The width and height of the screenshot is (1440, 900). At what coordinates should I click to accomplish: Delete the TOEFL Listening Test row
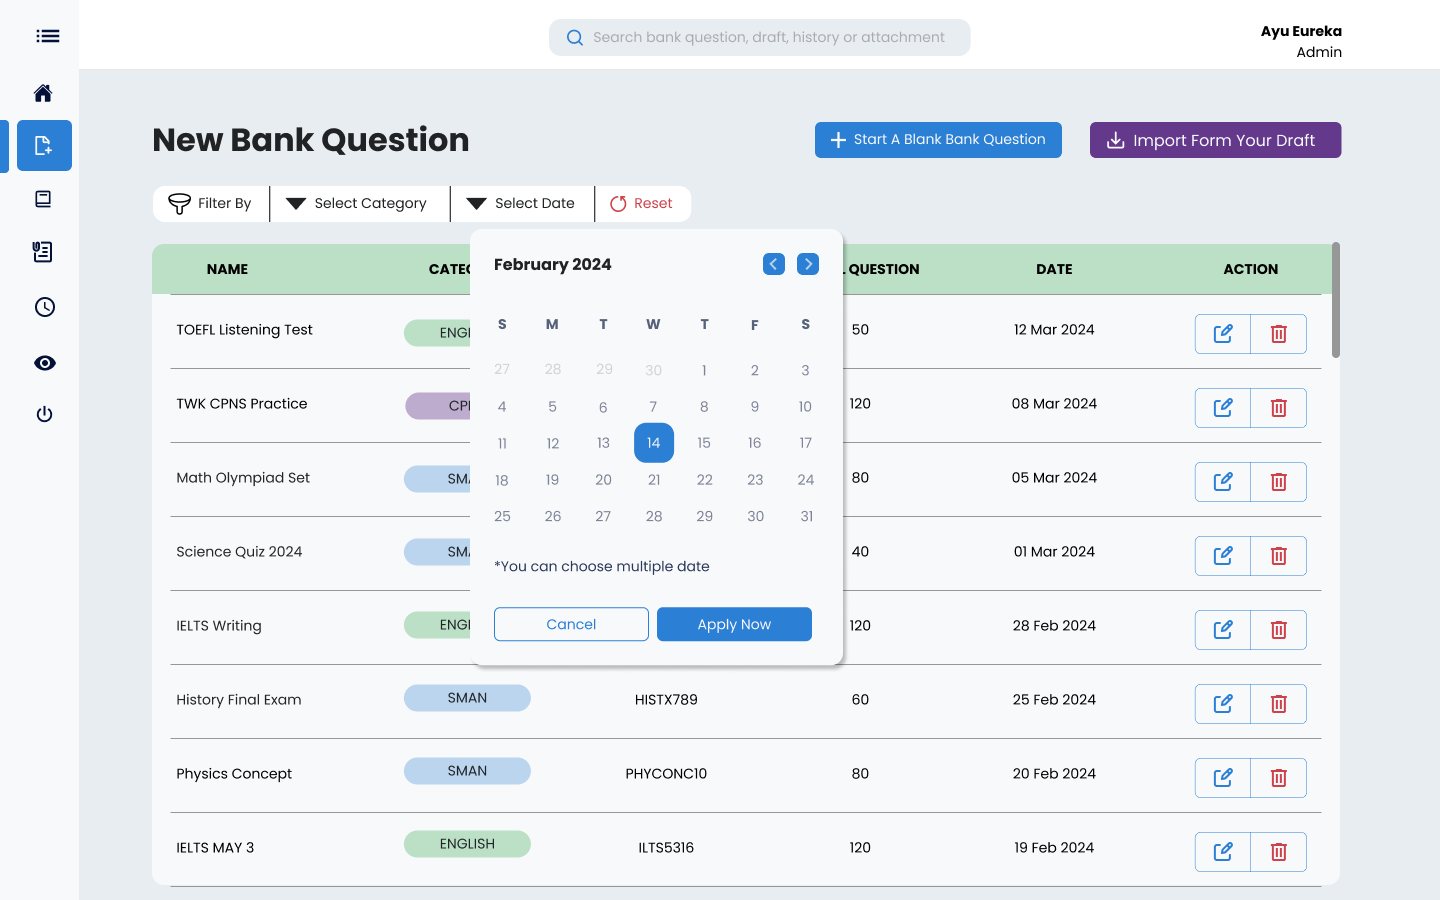[x=1279, y=334]
